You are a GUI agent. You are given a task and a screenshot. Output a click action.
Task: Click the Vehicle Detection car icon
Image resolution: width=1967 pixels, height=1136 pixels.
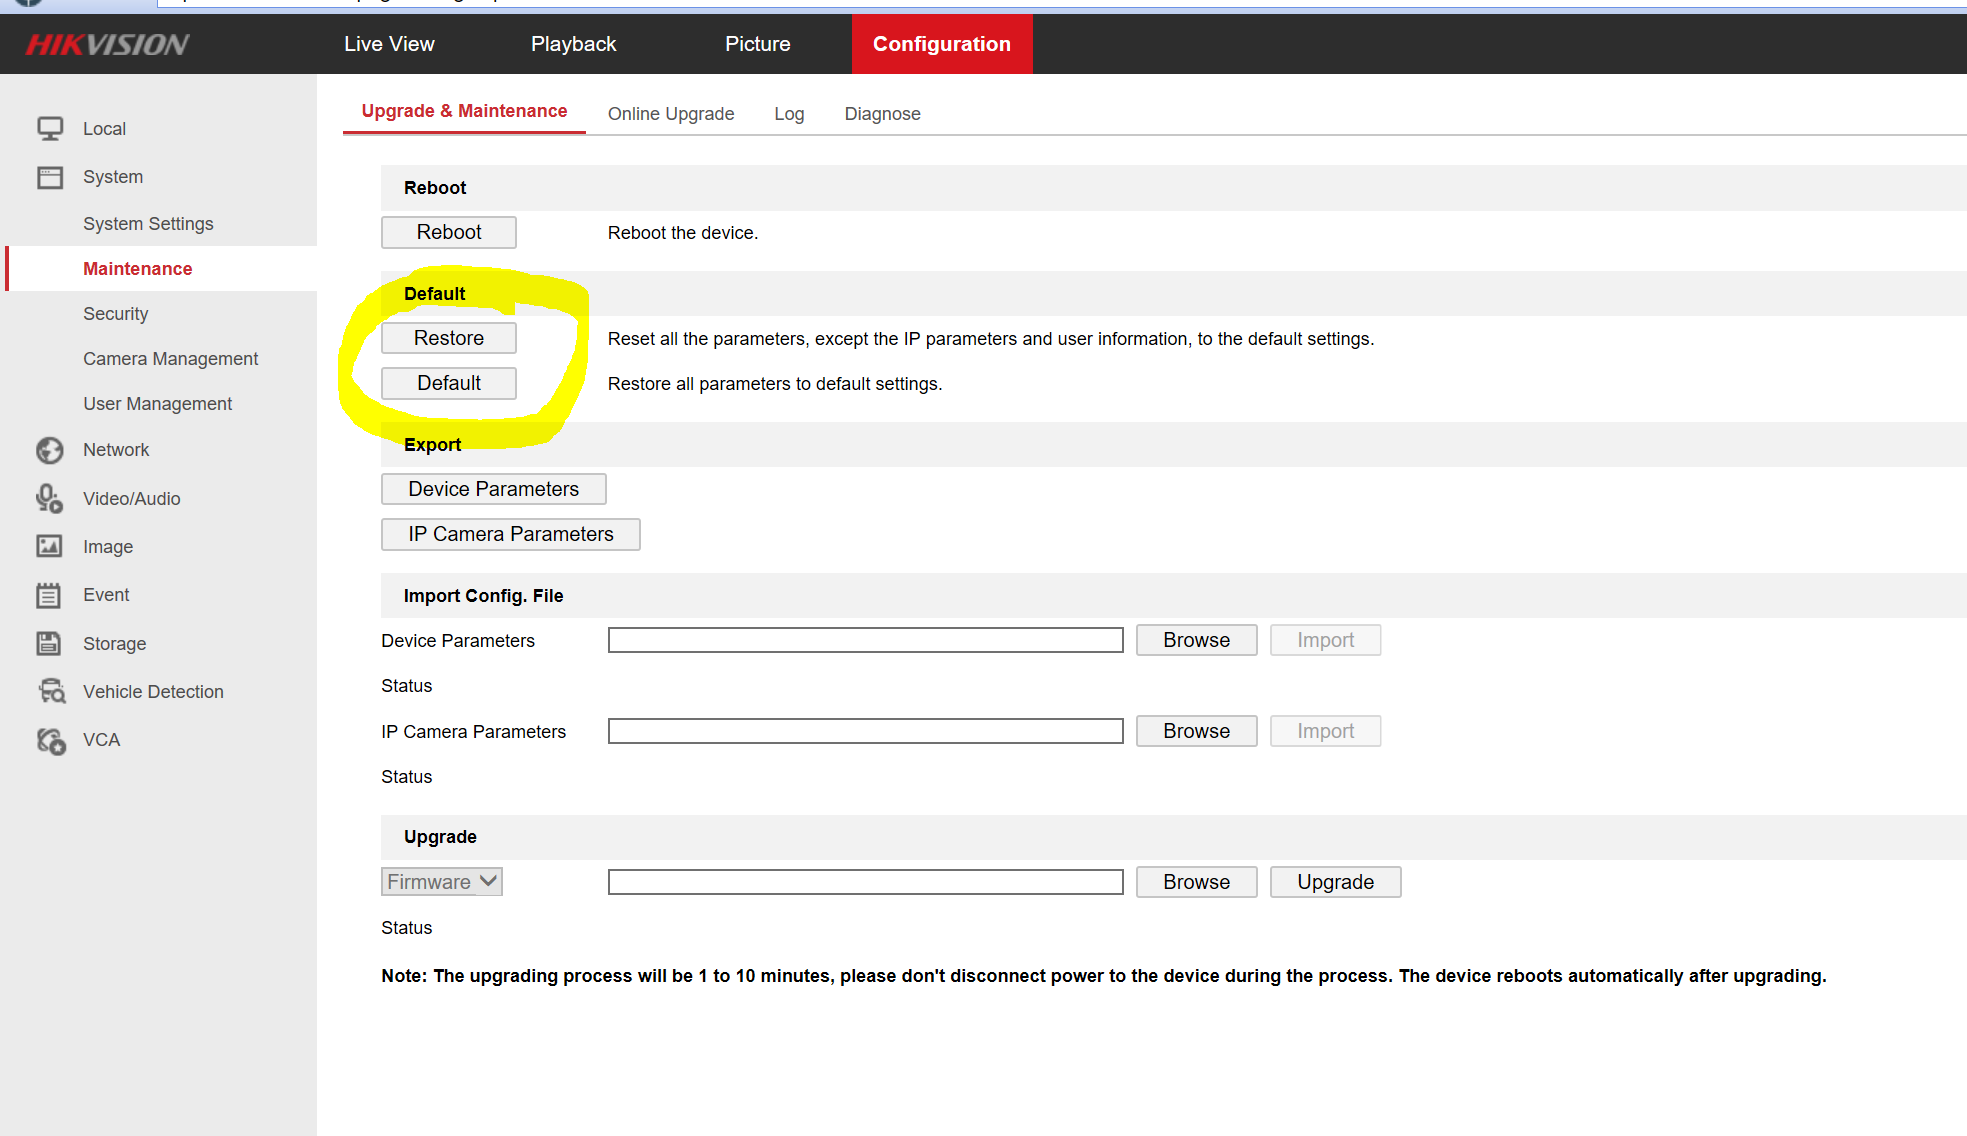pos(52,691)
